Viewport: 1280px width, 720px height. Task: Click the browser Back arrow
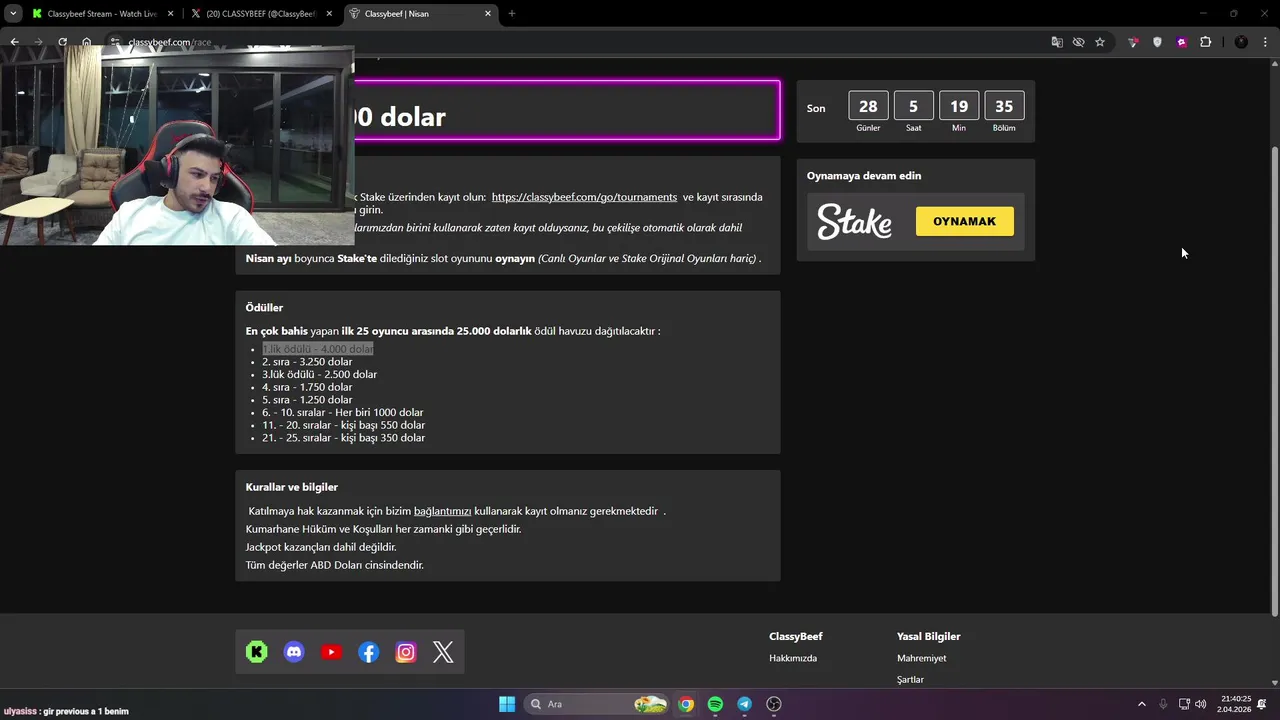[x=14, y=42]
